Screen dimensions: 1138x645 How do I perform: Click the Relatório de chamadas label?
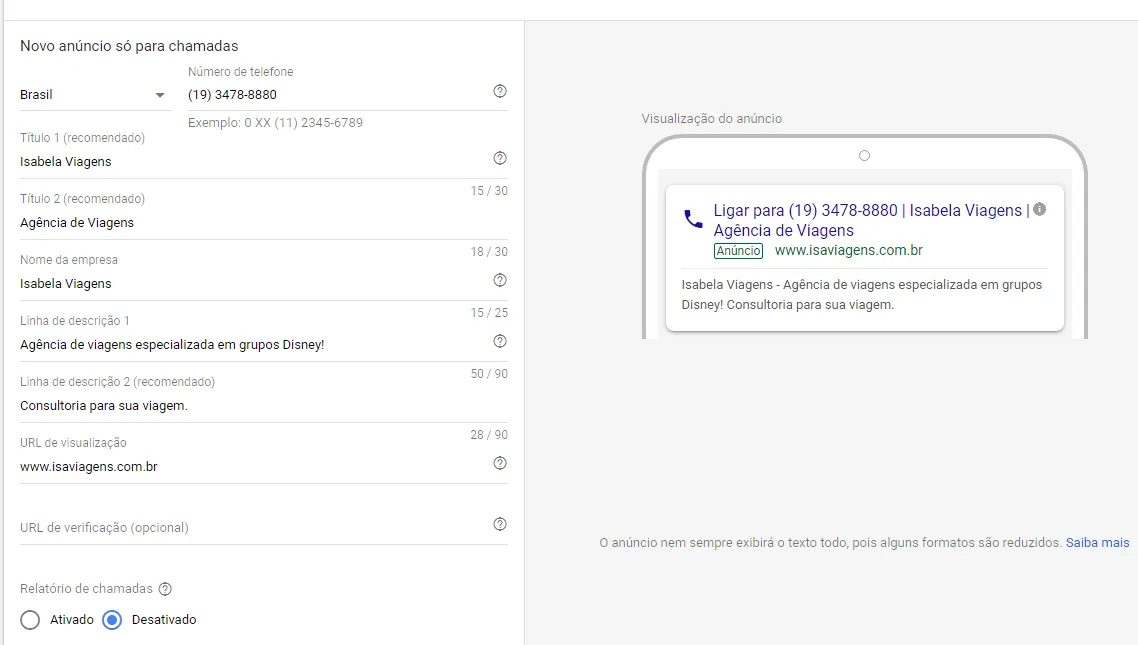tap(86, 588)
